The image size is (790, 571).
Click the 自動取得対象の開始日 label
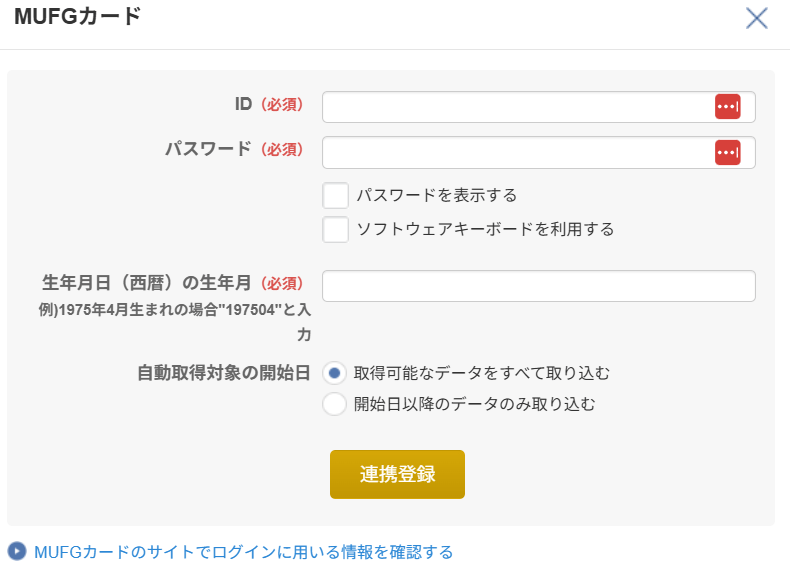(224, 373)
